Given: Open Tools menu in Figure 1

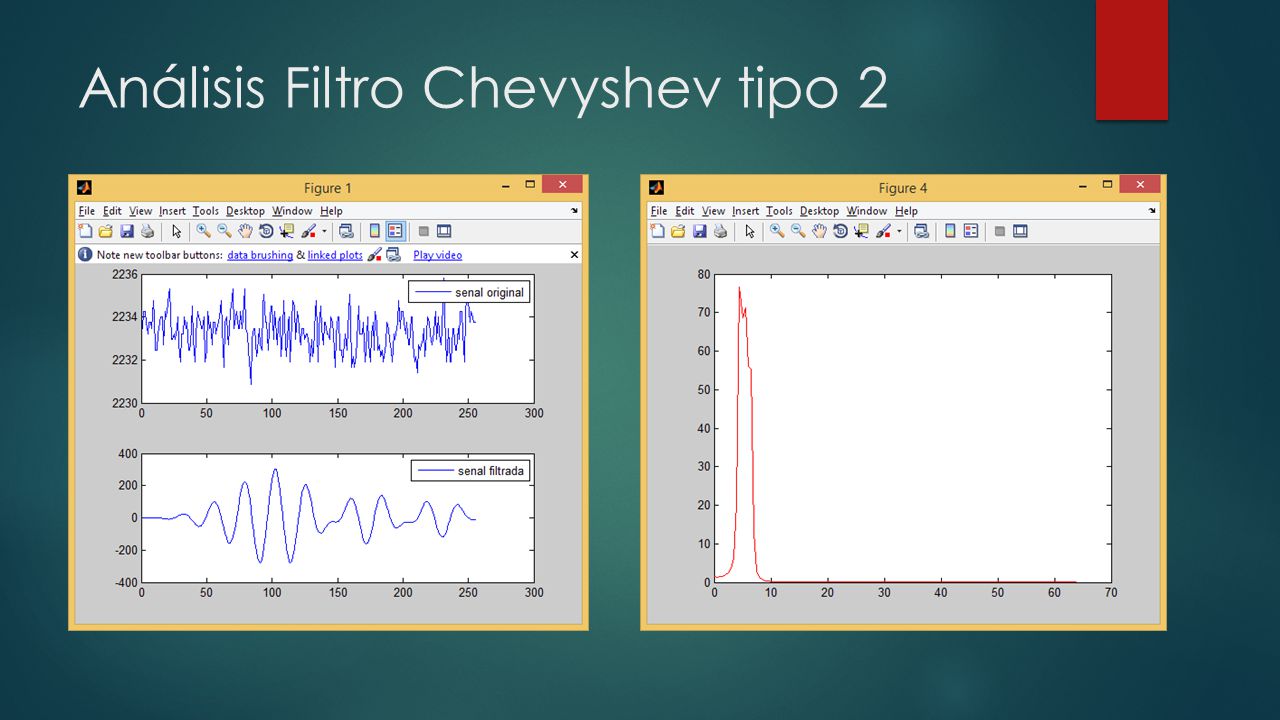Looking at the screenshot, I should coord(206,211).
